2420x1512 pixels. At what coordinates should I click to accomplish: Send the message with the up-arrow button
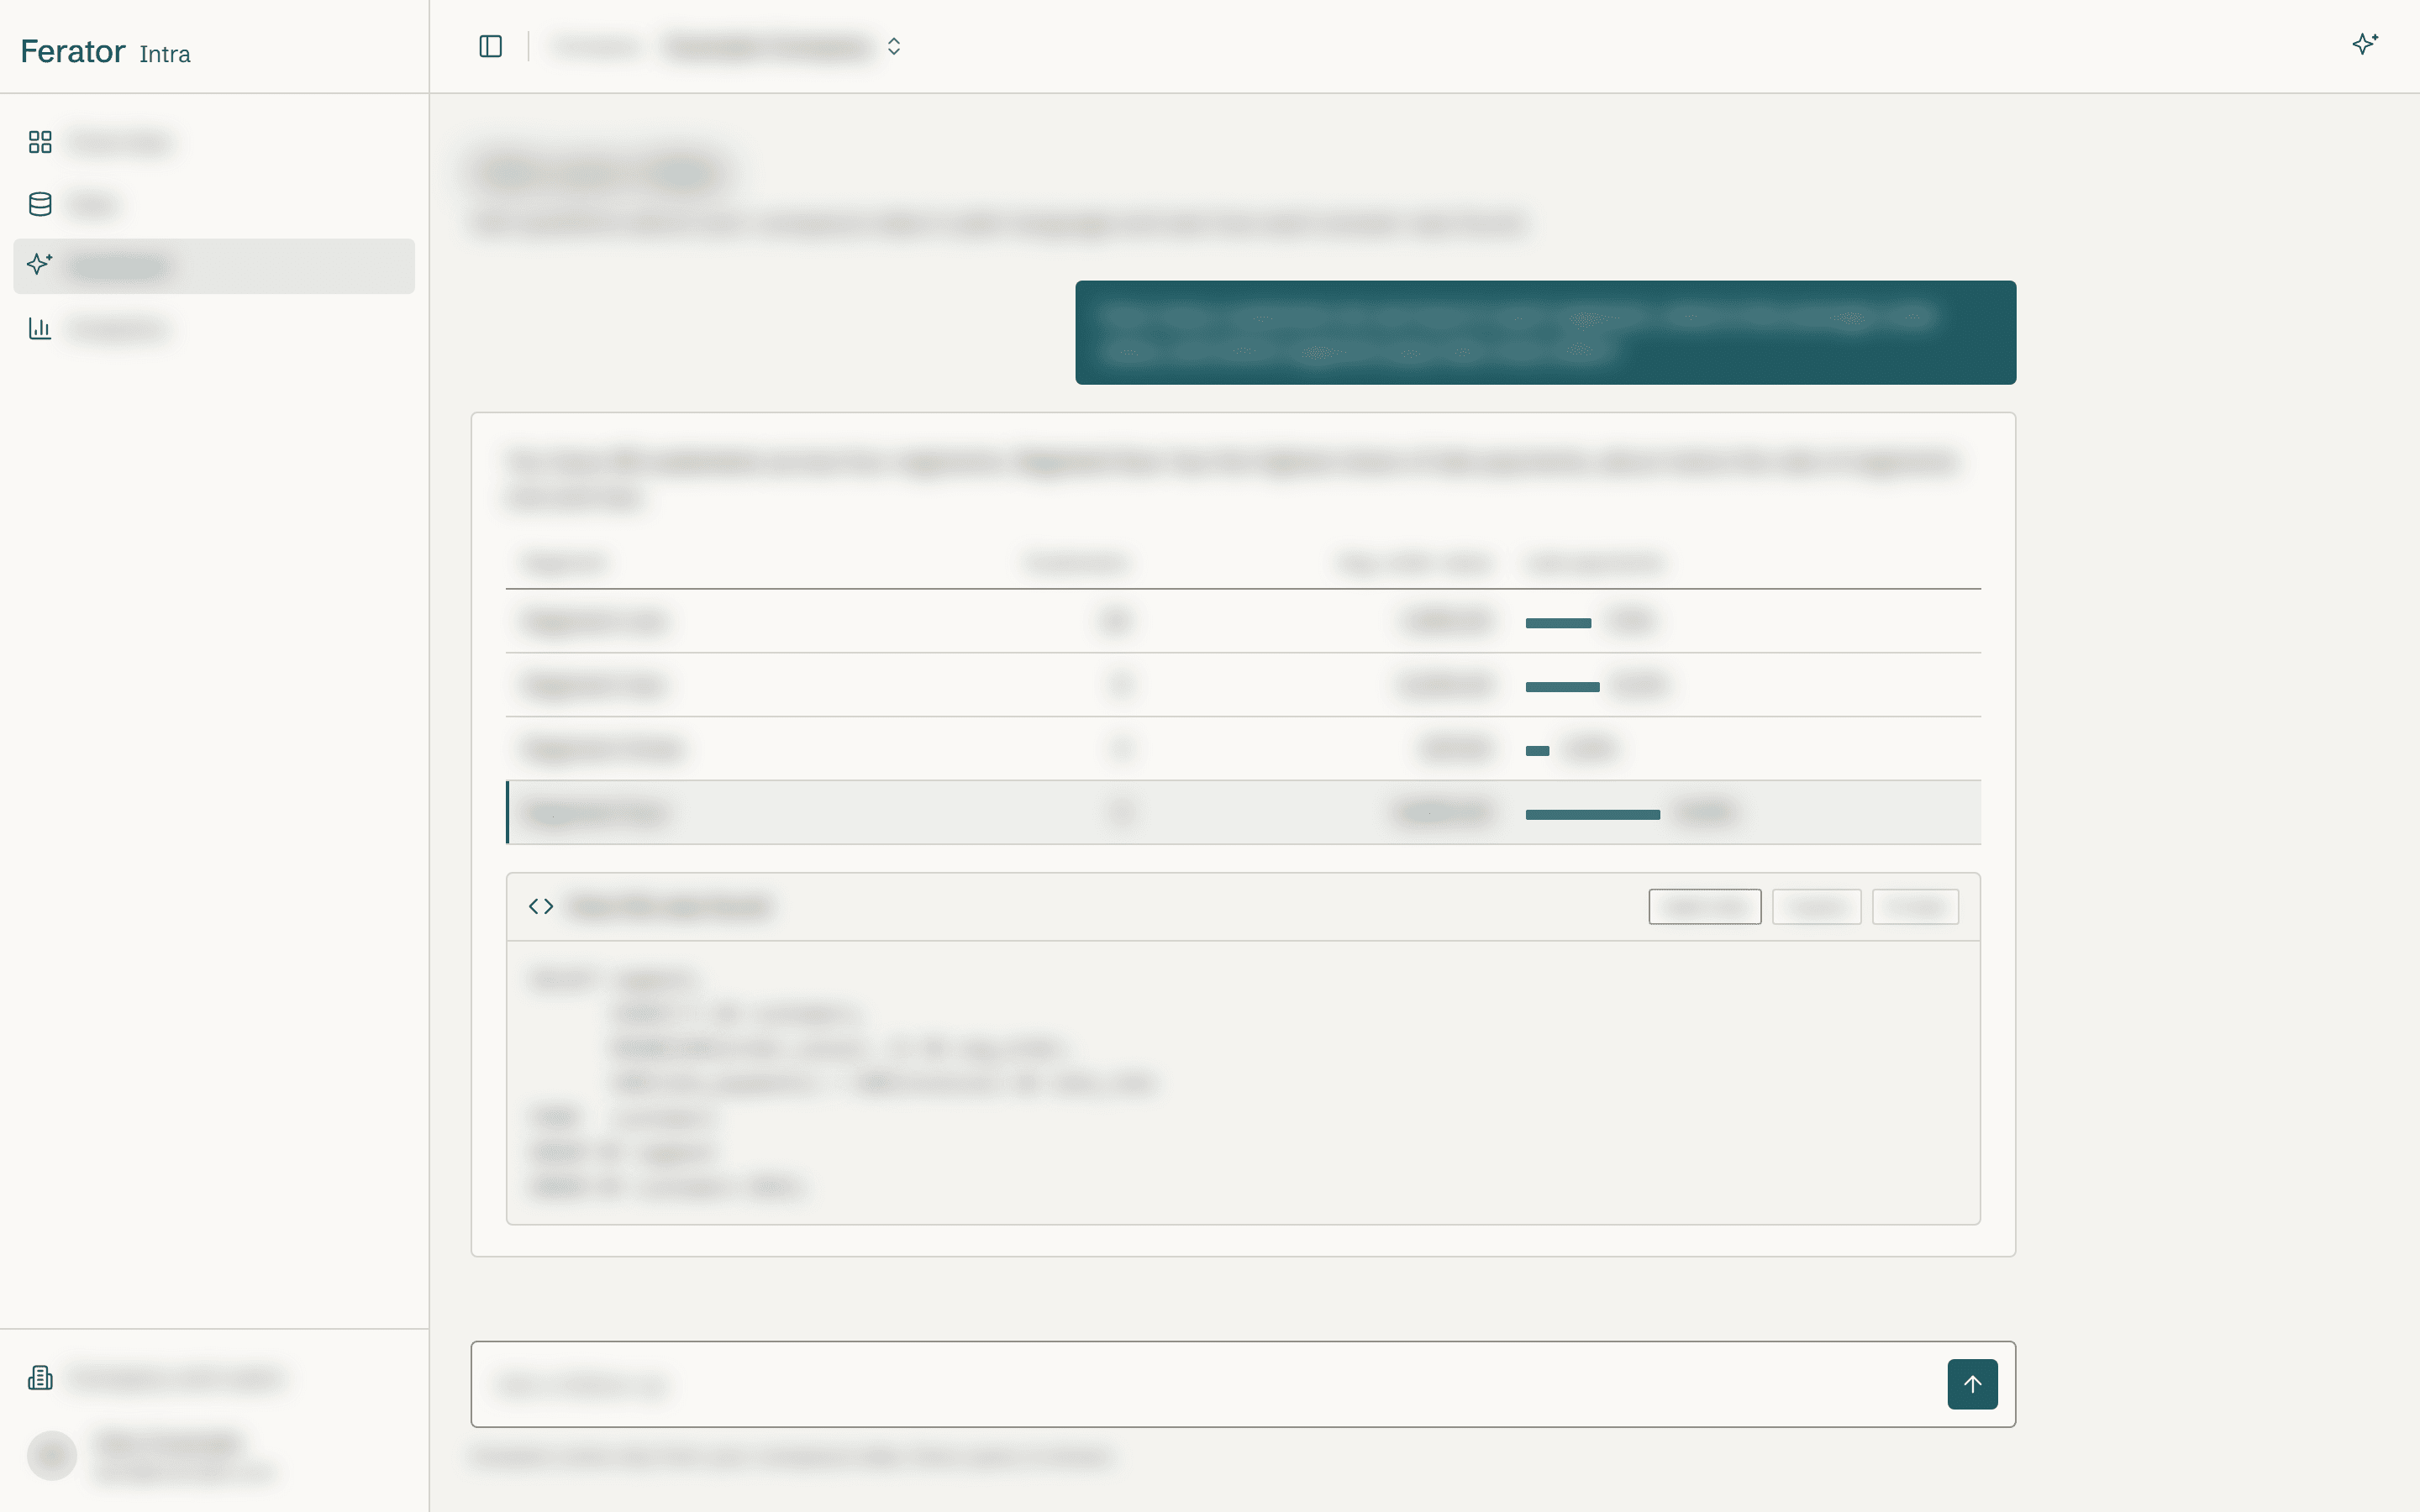(x=1972, y=1384)
